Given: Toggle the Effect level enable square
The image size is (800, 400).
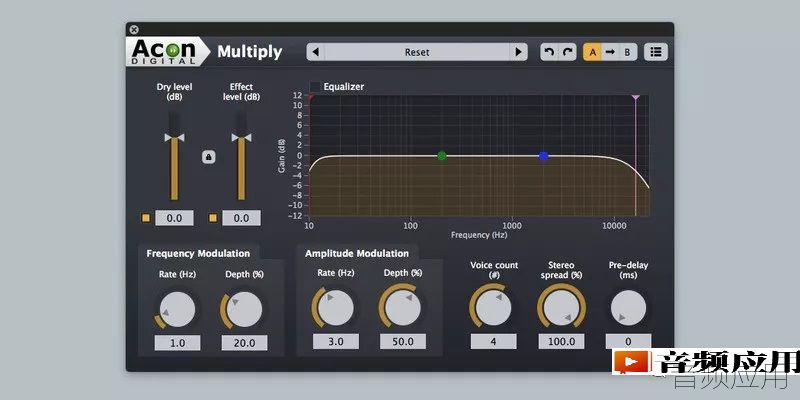Looking at the screenshot, I should coord(213,218).
